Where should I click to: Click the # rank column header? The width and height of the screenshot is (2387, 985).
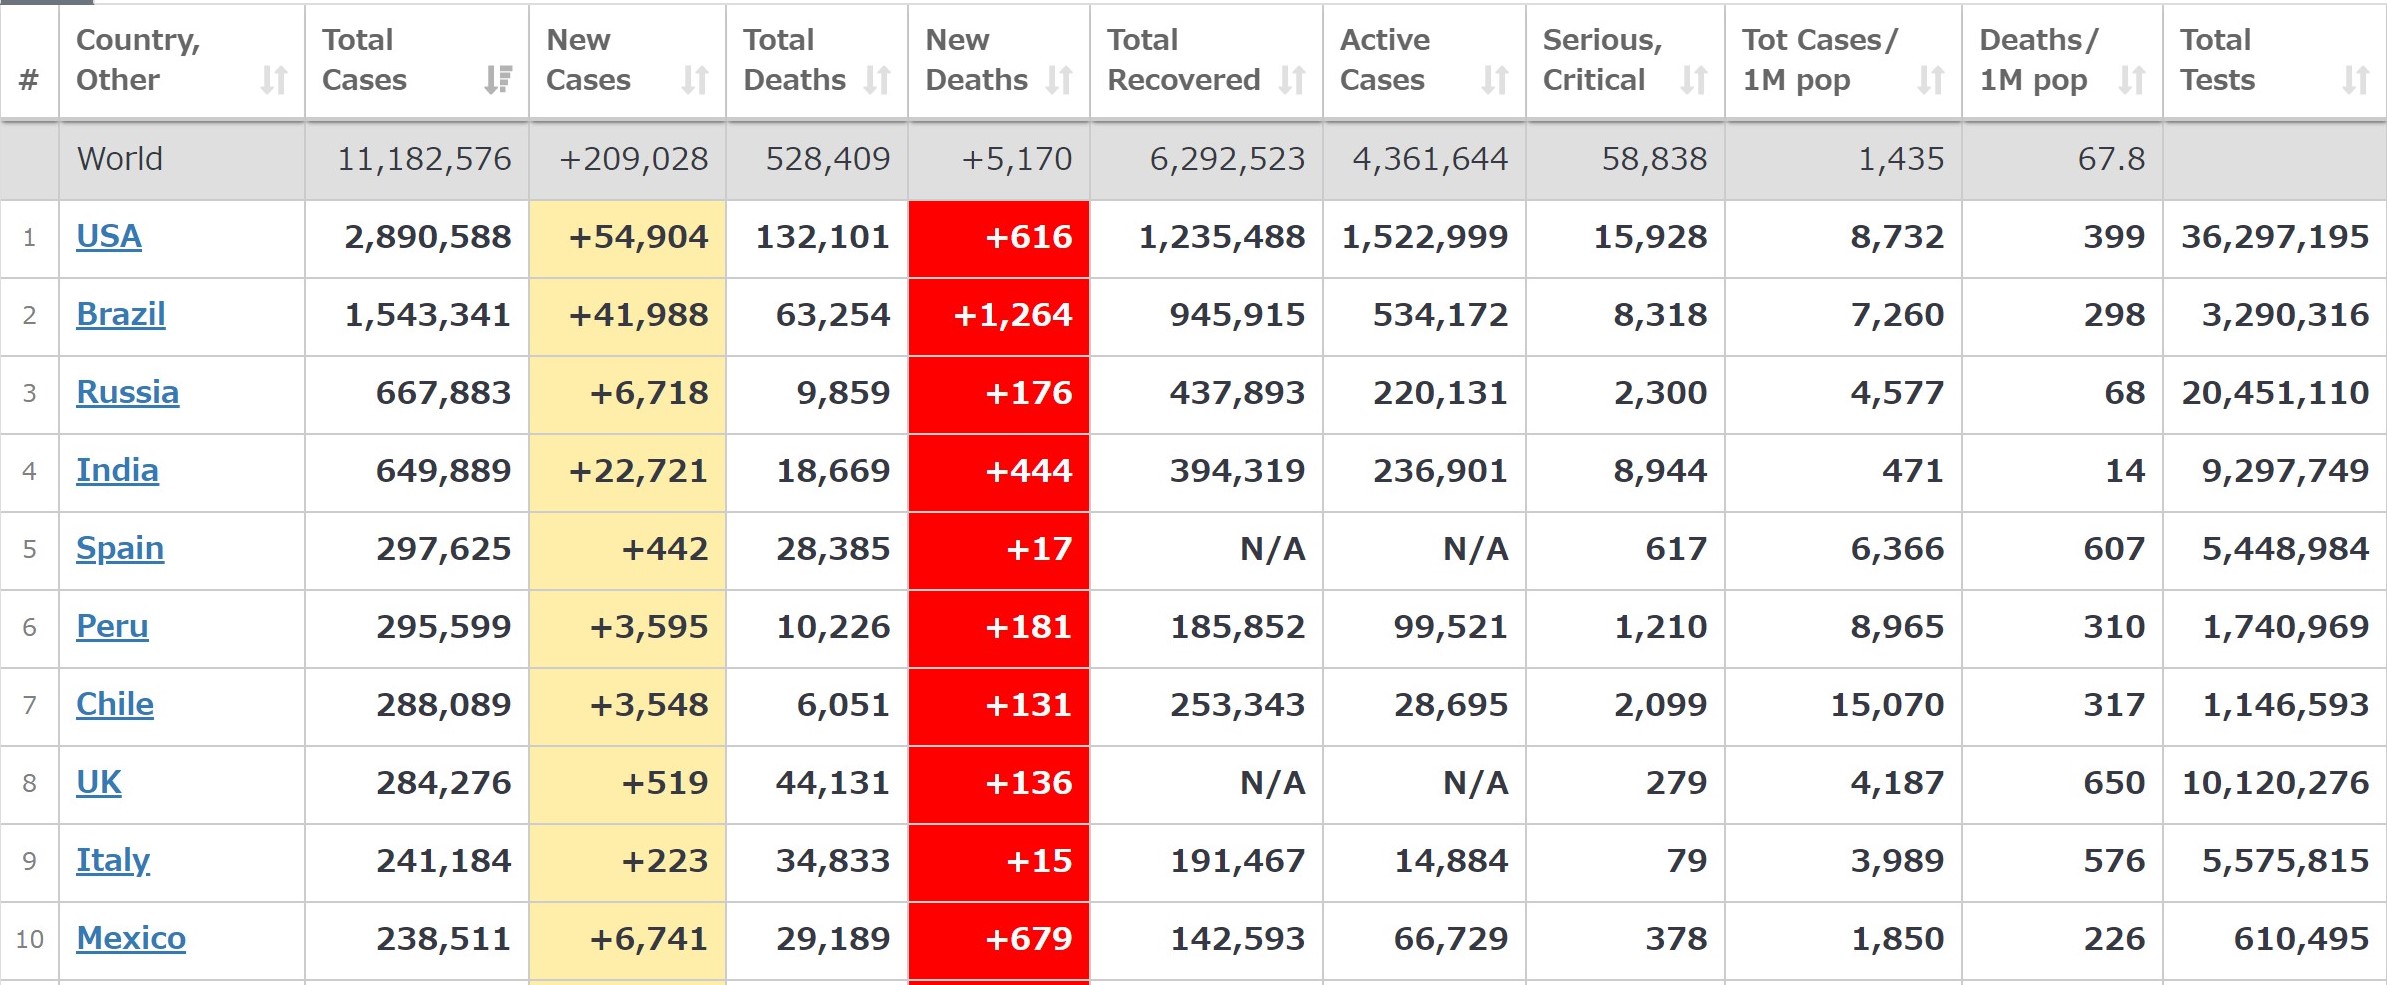coord(29,80)
